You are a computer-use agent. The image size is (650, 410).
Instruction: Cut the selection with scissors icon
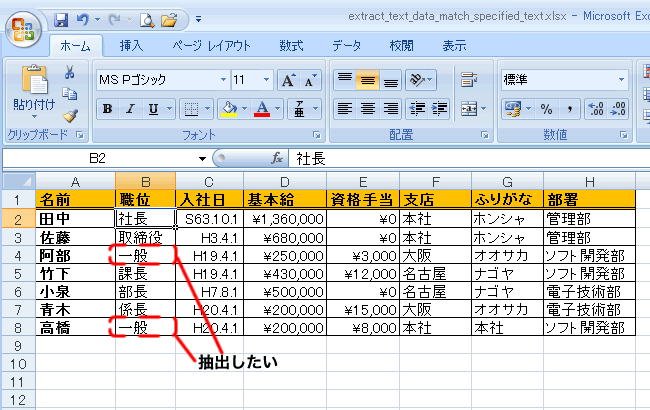[x=69, y=72]
